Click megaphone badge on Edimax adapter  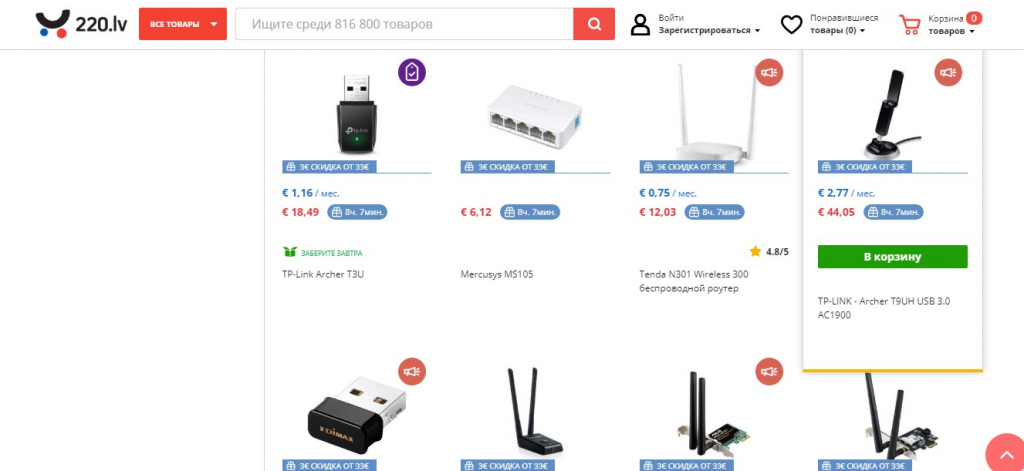[x=412, y=371]
